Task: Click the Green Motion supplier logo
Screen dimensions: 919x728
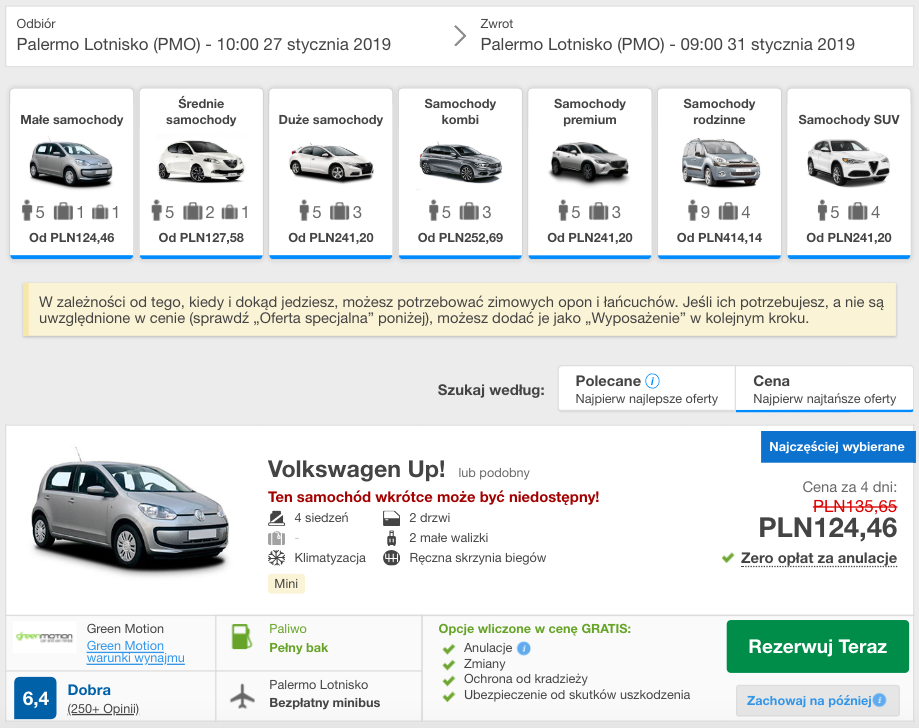Action: 46,637
